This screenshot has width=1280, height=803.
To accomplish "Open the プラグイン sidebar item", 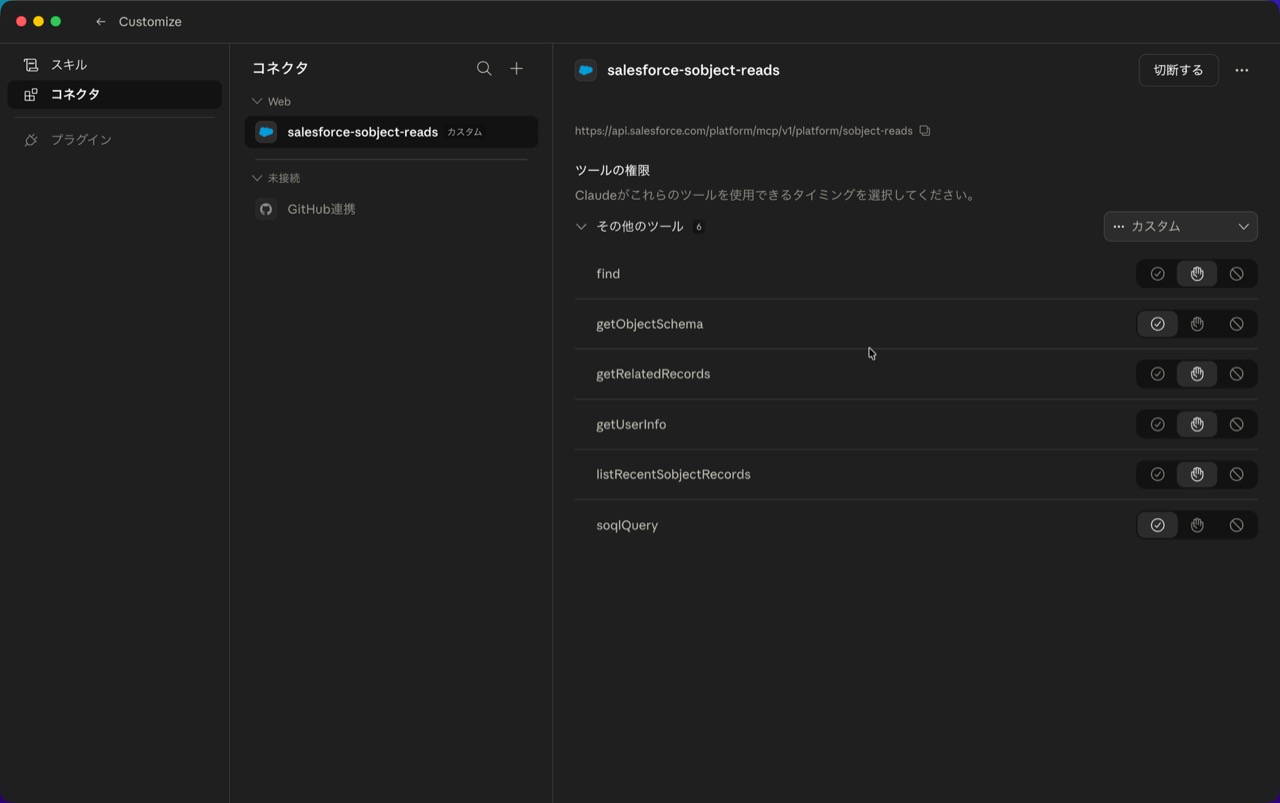I will point(81,140).
